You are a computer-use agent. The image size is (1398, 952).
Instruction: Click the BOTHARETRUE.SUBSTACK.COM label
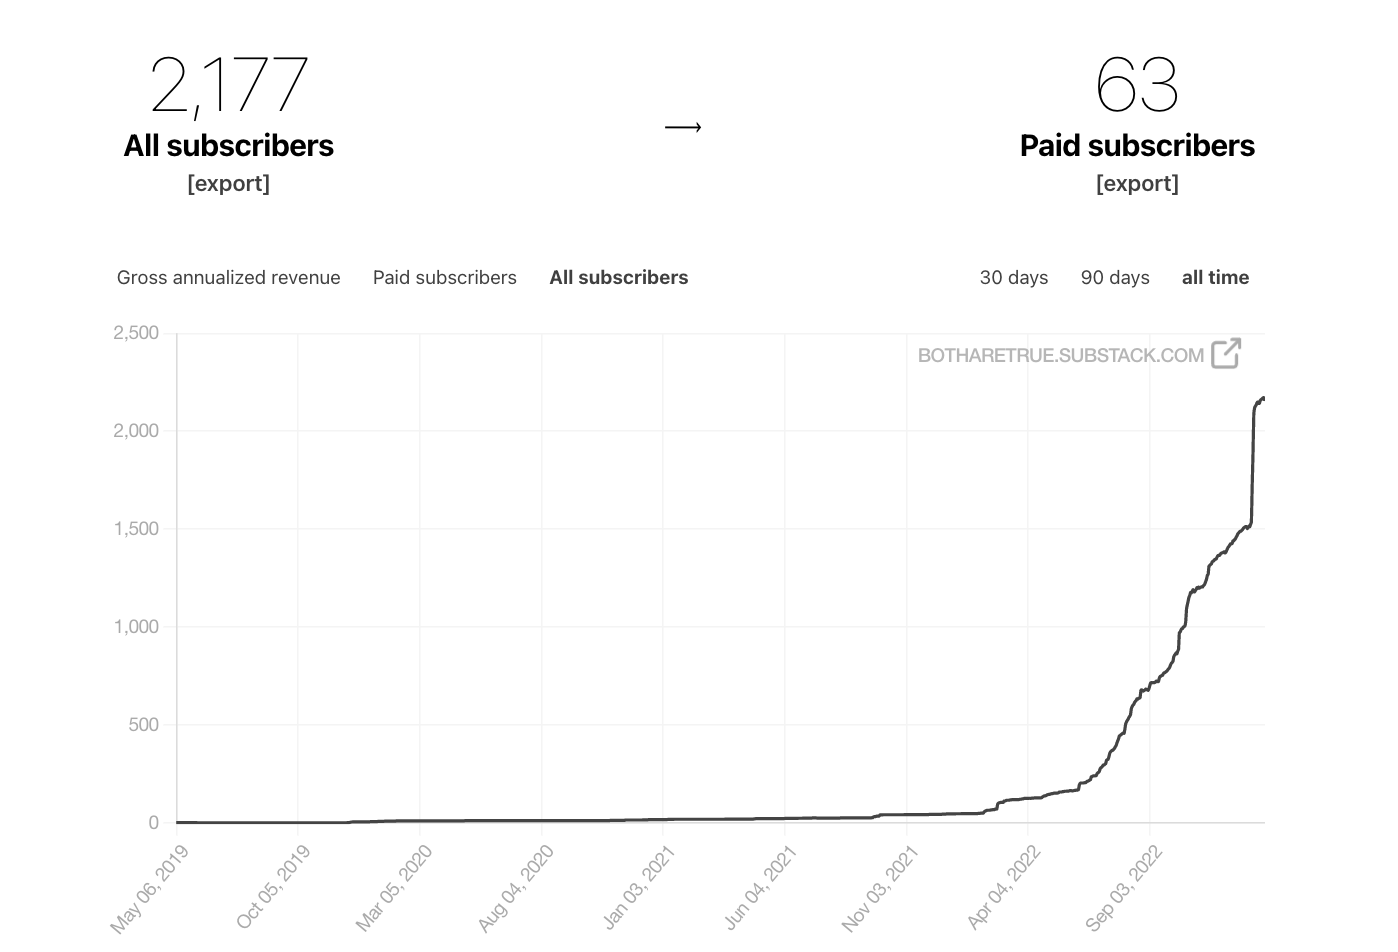(x=1060, y=355)
